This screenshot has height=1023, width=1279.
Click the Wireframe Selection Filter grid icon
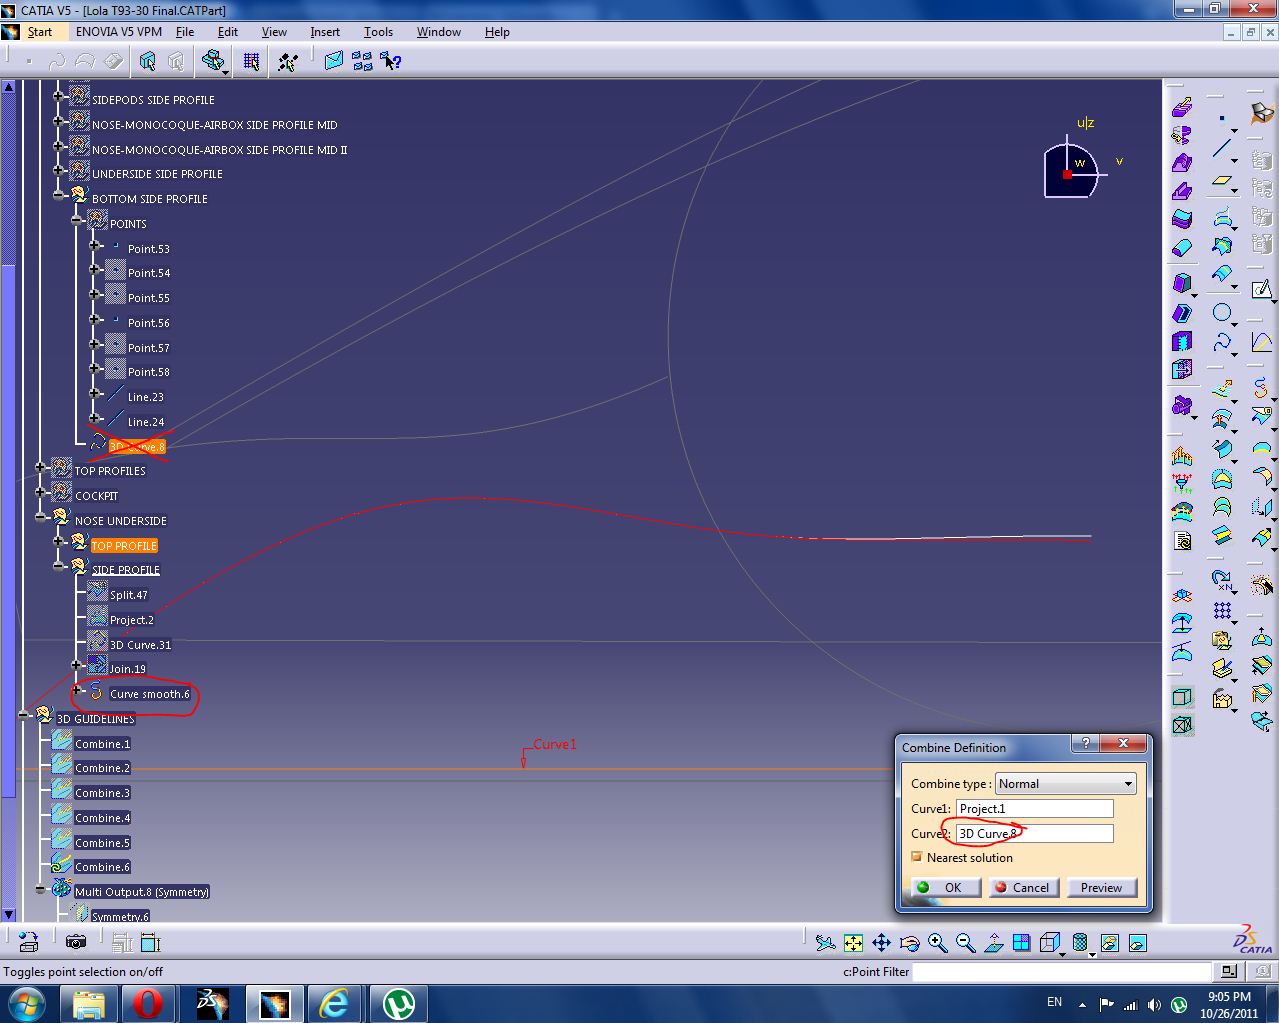251,62
